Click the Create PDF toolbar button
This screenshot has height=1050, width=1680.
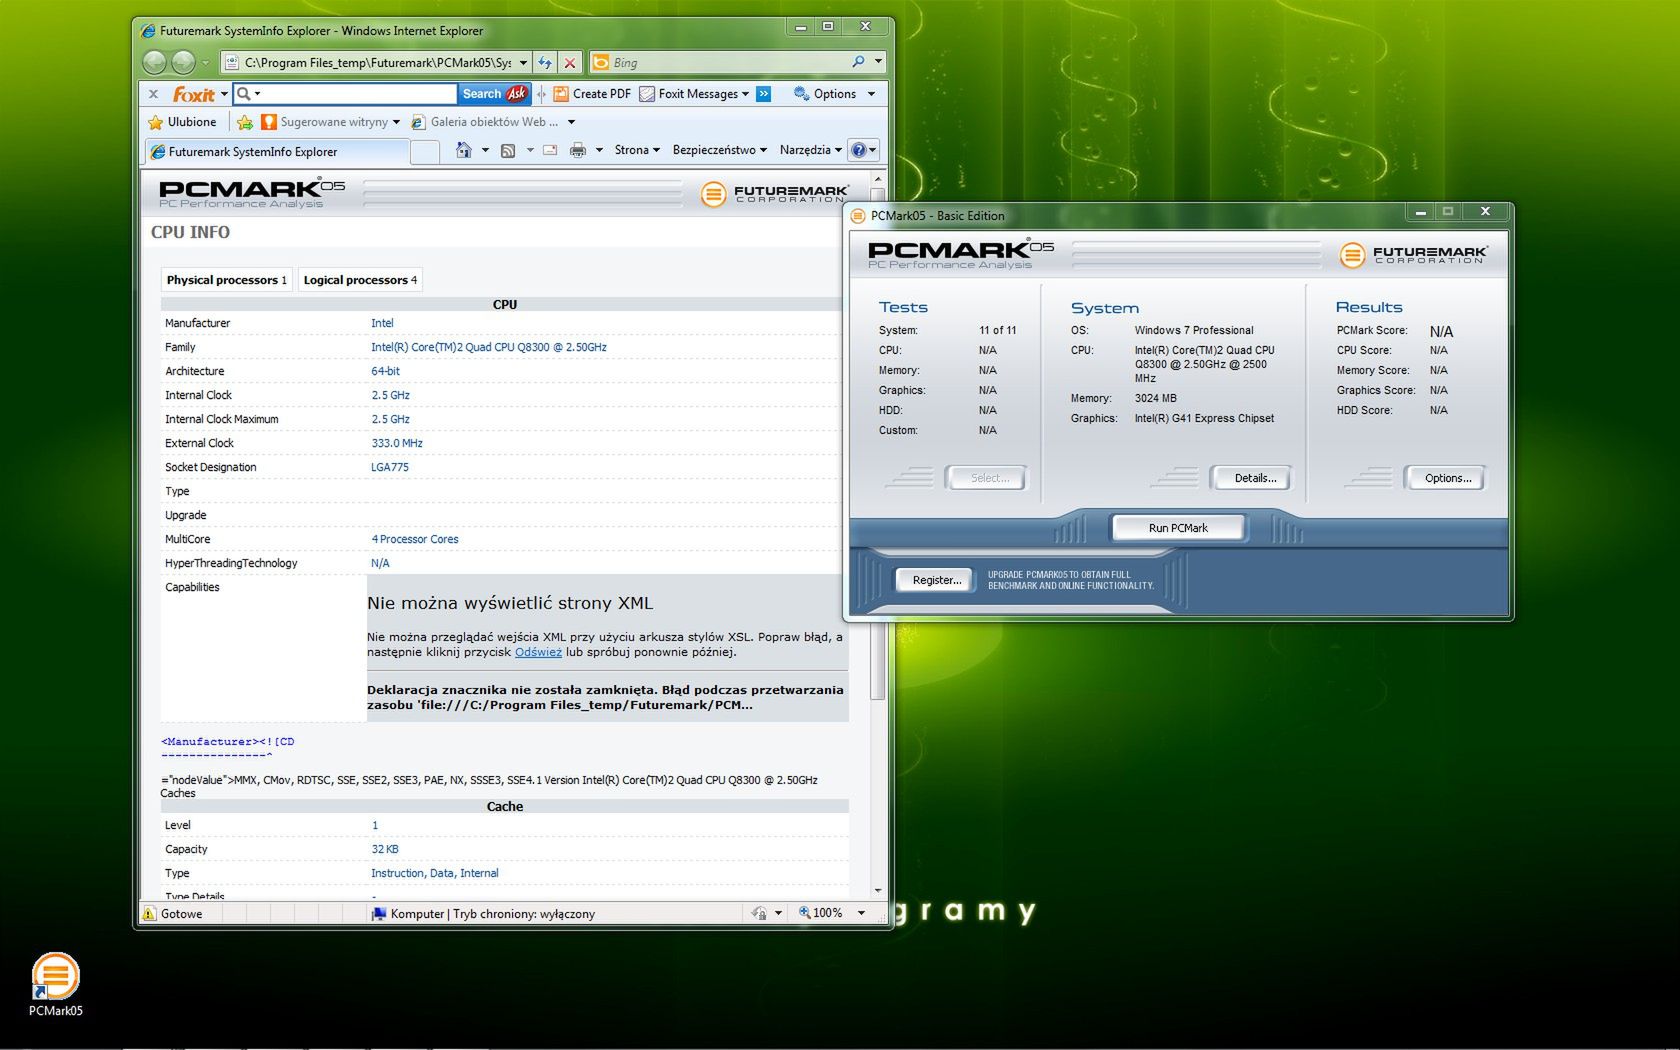(x=592, y=94)
